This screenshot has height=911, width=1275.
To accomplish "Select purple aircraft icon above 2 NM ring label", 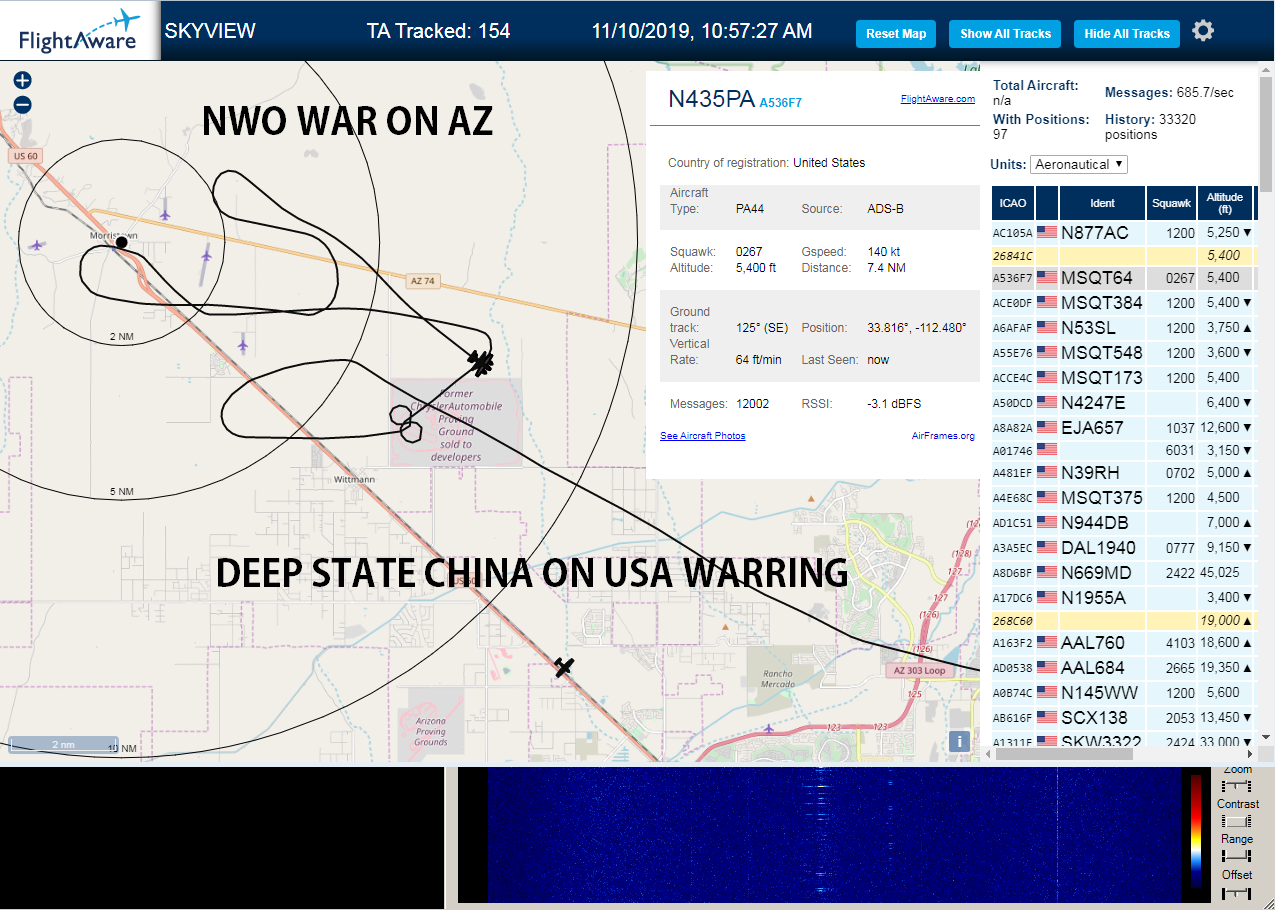I will (205, 256).
